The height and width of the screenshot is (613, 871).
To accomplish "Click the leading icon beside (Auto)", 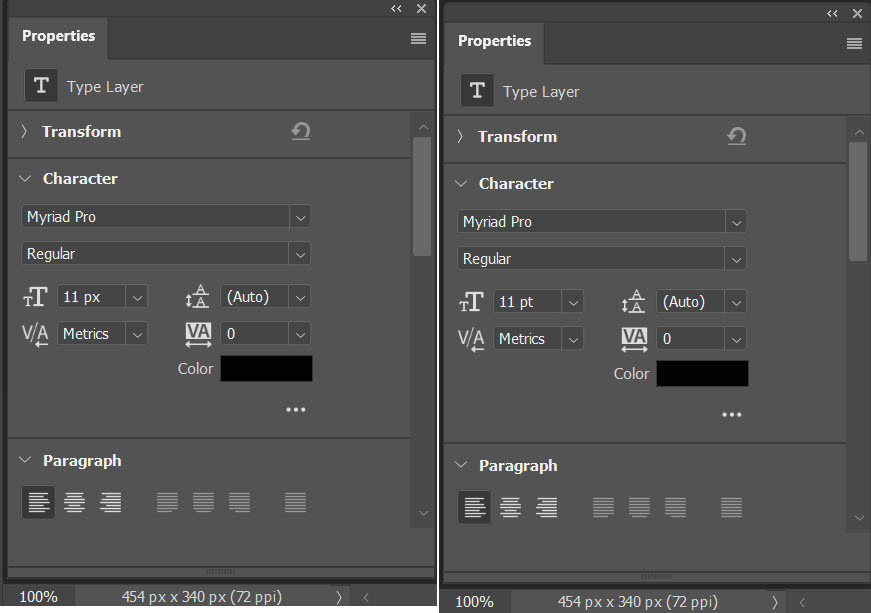I will [x=197, y=297].
